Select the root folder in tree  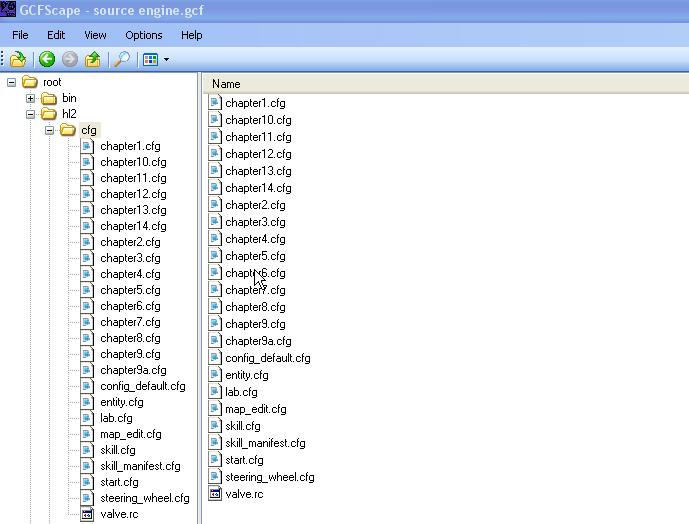[x=52, y=82]
